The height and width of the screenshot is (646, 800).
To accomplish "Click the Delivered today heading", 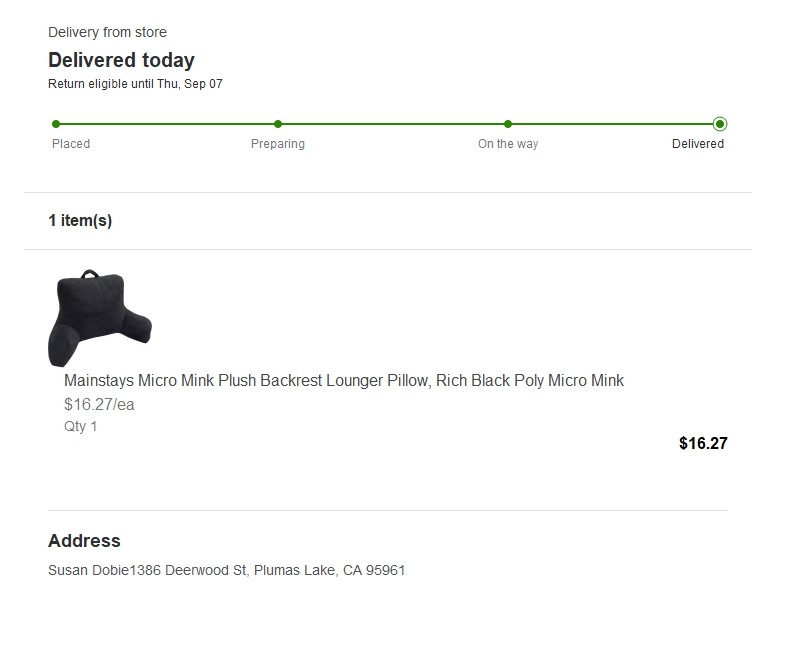I will pyautogui.click(x=121, y=60).
